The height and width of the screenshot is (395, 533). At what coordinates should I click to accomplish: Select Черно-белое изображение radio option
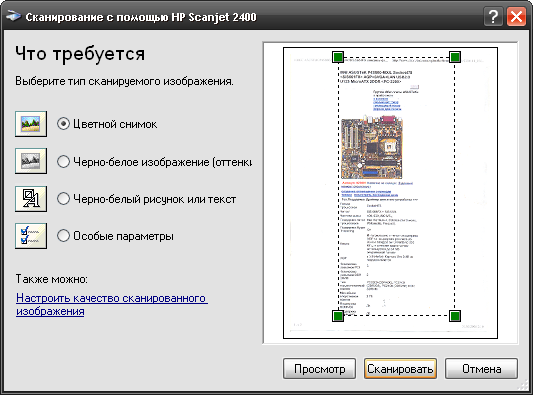pos(64,161)
